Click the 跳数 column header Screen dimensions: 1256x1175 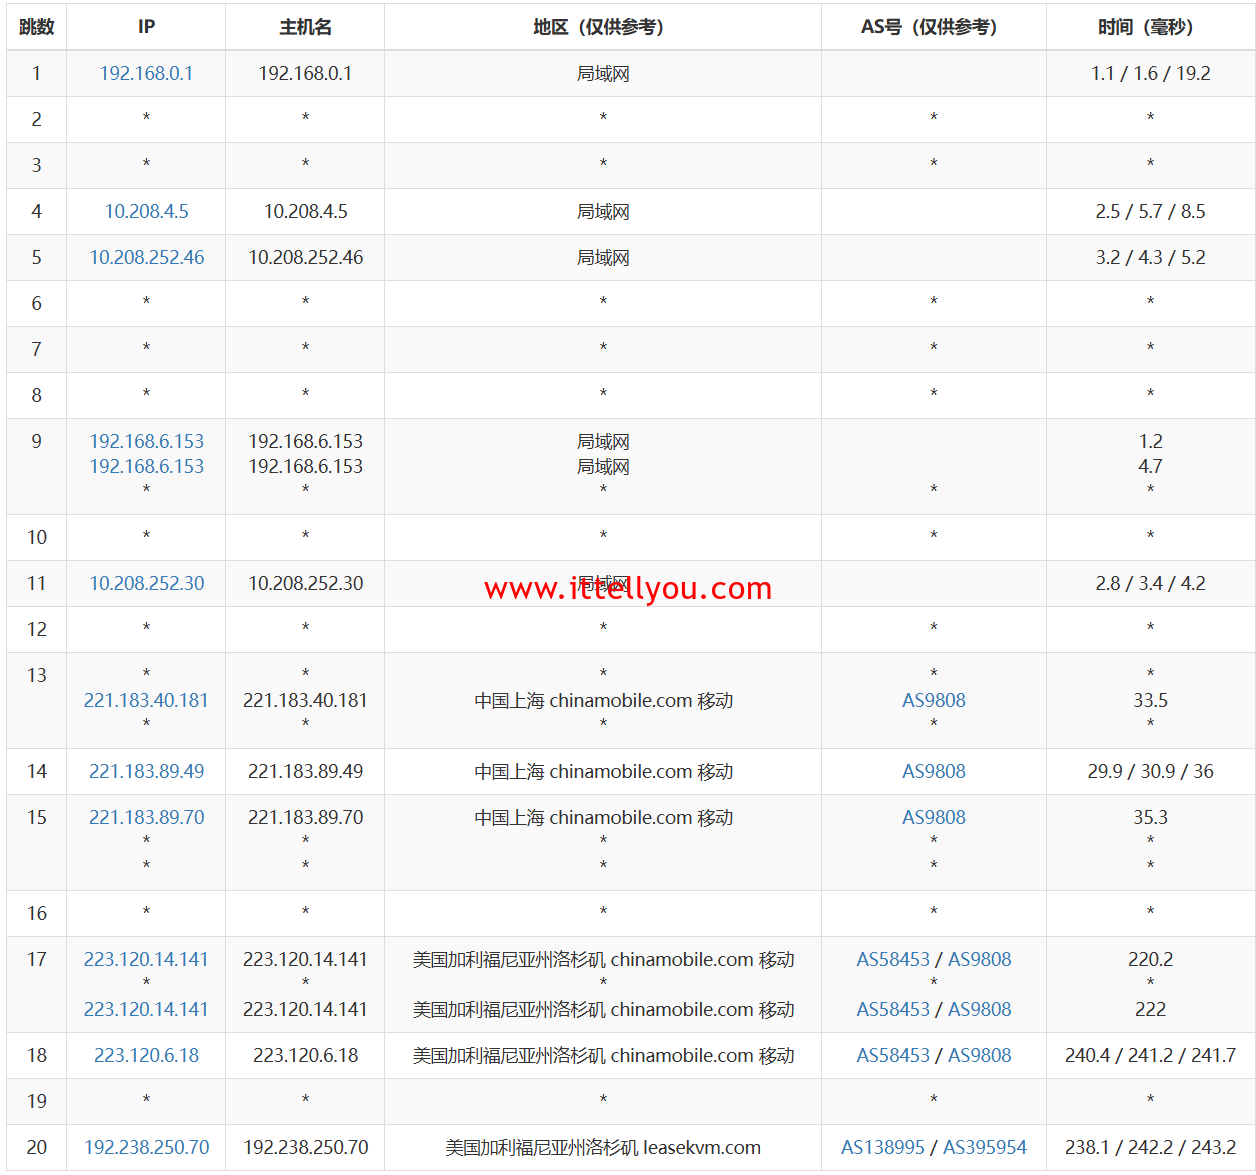click(36, 27)
